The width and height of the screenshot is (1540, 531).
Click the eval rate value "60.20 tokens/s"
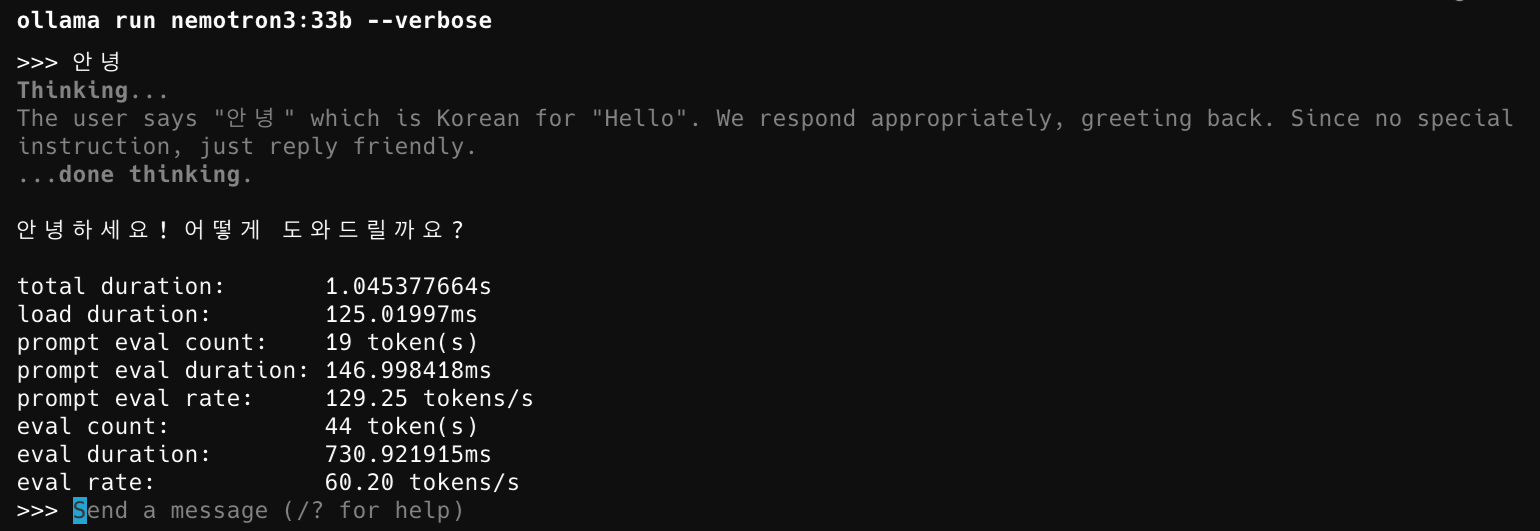pos(422,482)
